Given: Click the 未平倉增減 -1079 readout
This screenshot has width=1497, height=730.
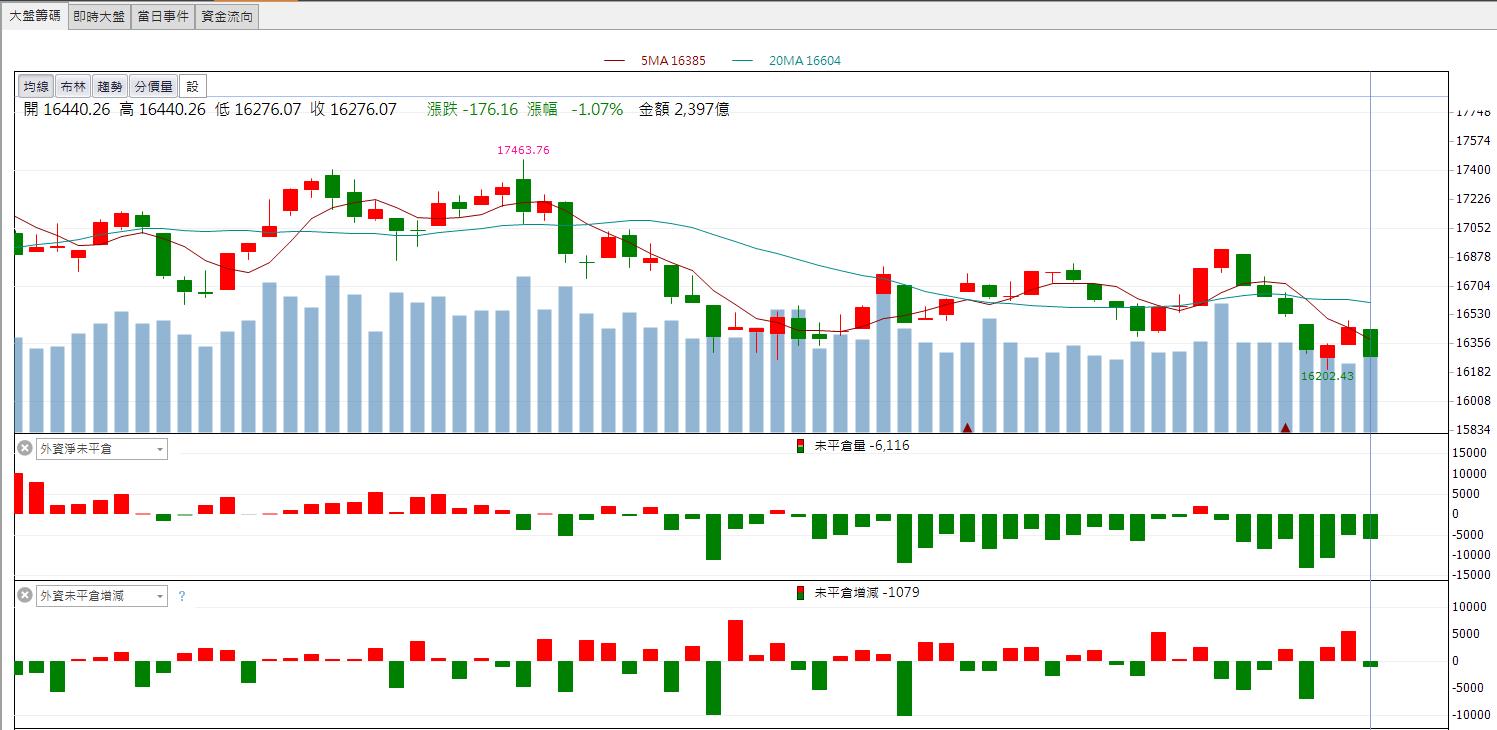Looking at the screenshot, I should pyautogui.click(x=867, y=593).
